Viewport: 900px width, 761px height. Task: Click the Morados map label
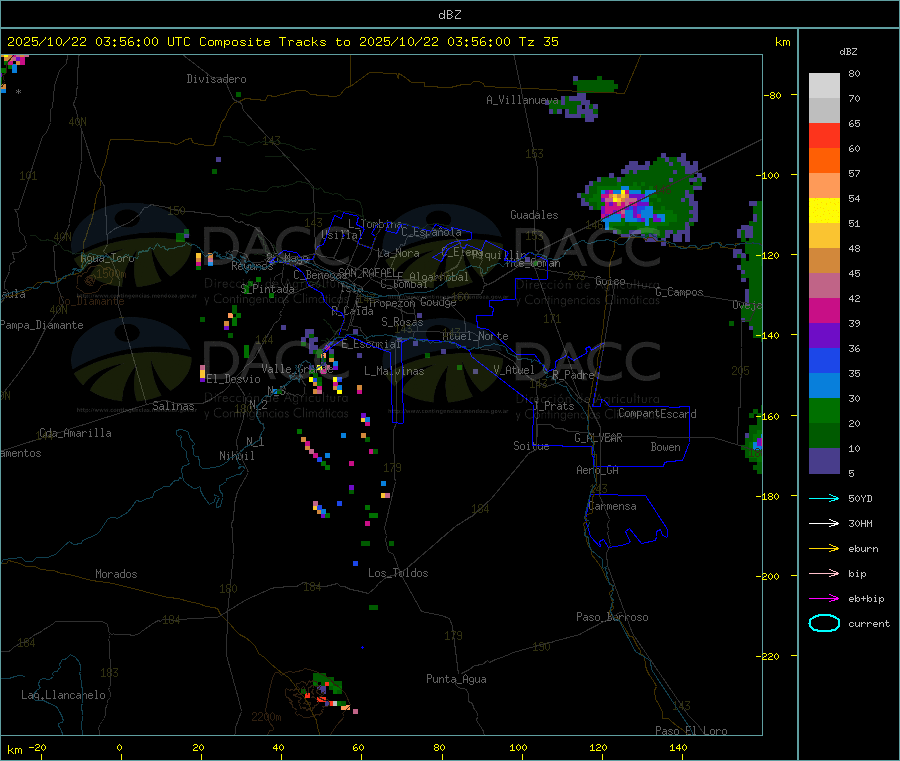click(117, 574)
